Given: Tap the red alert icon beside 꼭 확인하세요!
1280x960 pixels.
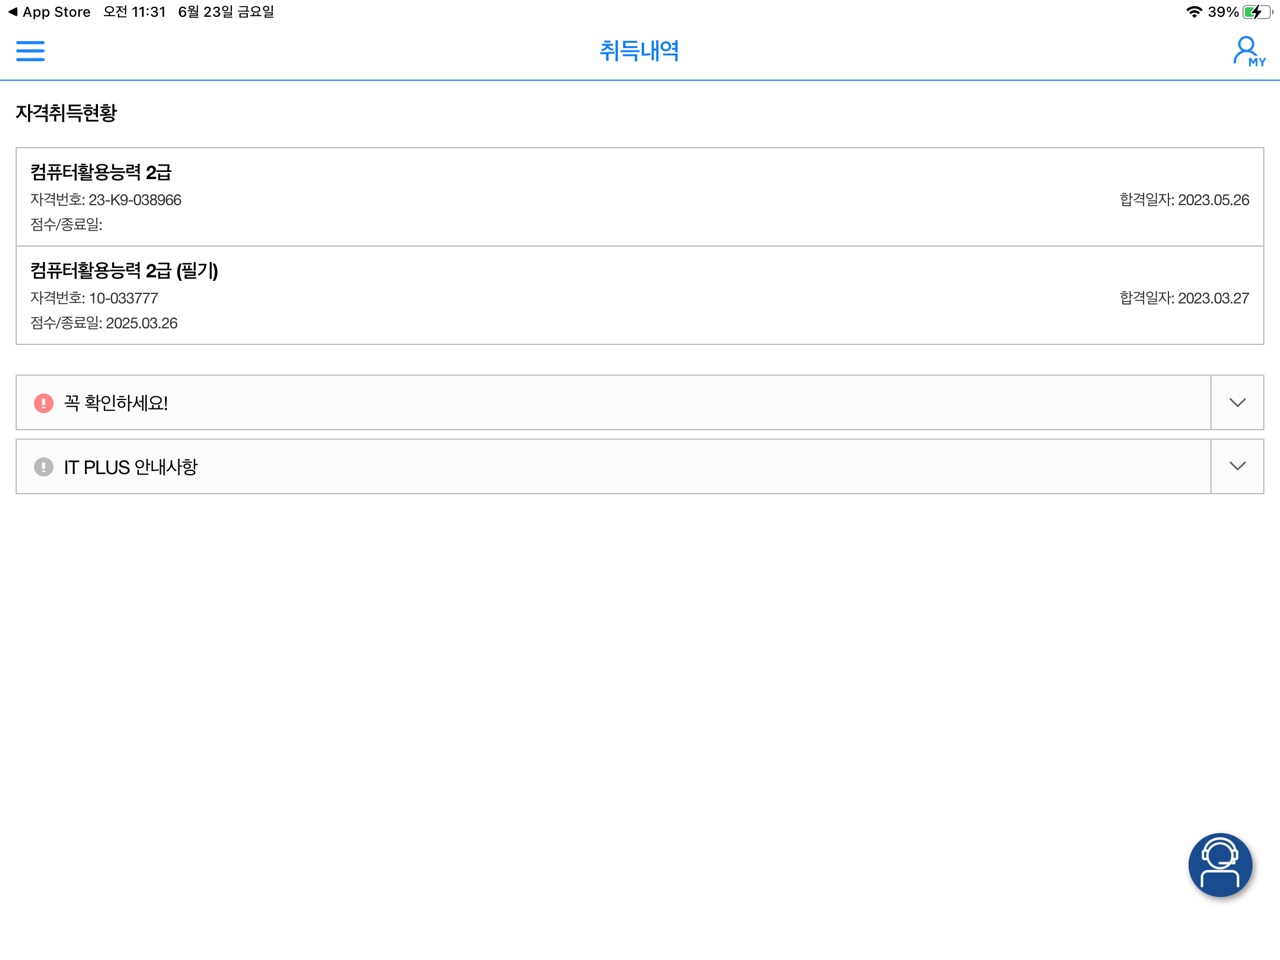Looking at the screenshot, I should tap(43, 403).
